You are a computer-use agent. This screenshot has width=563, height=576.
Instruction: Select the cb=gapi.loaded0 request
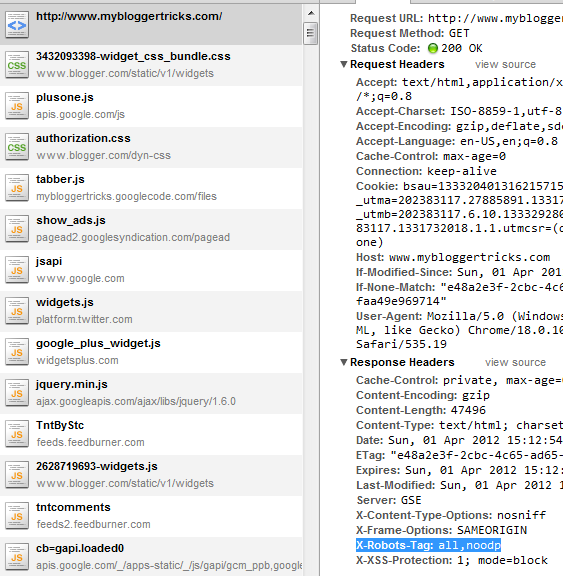tap(151, 557)
